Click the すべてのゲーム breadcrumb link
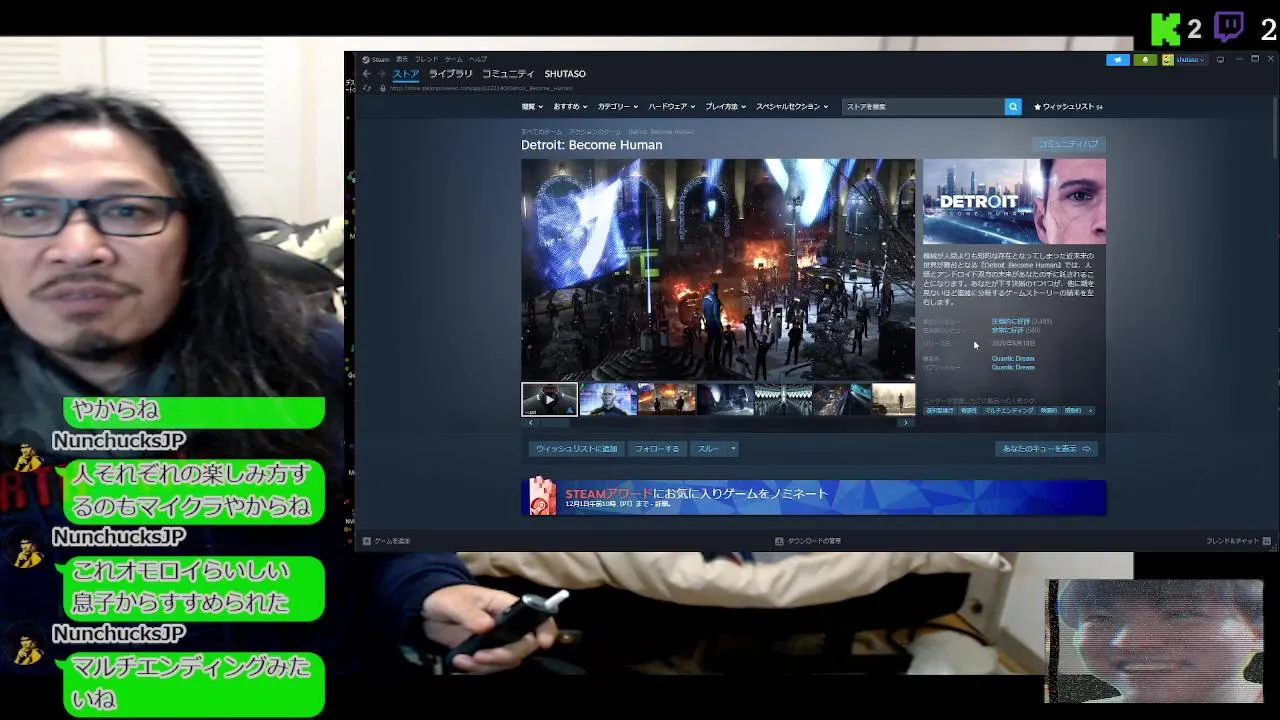1280x720 pixels. tap(541, 132)
